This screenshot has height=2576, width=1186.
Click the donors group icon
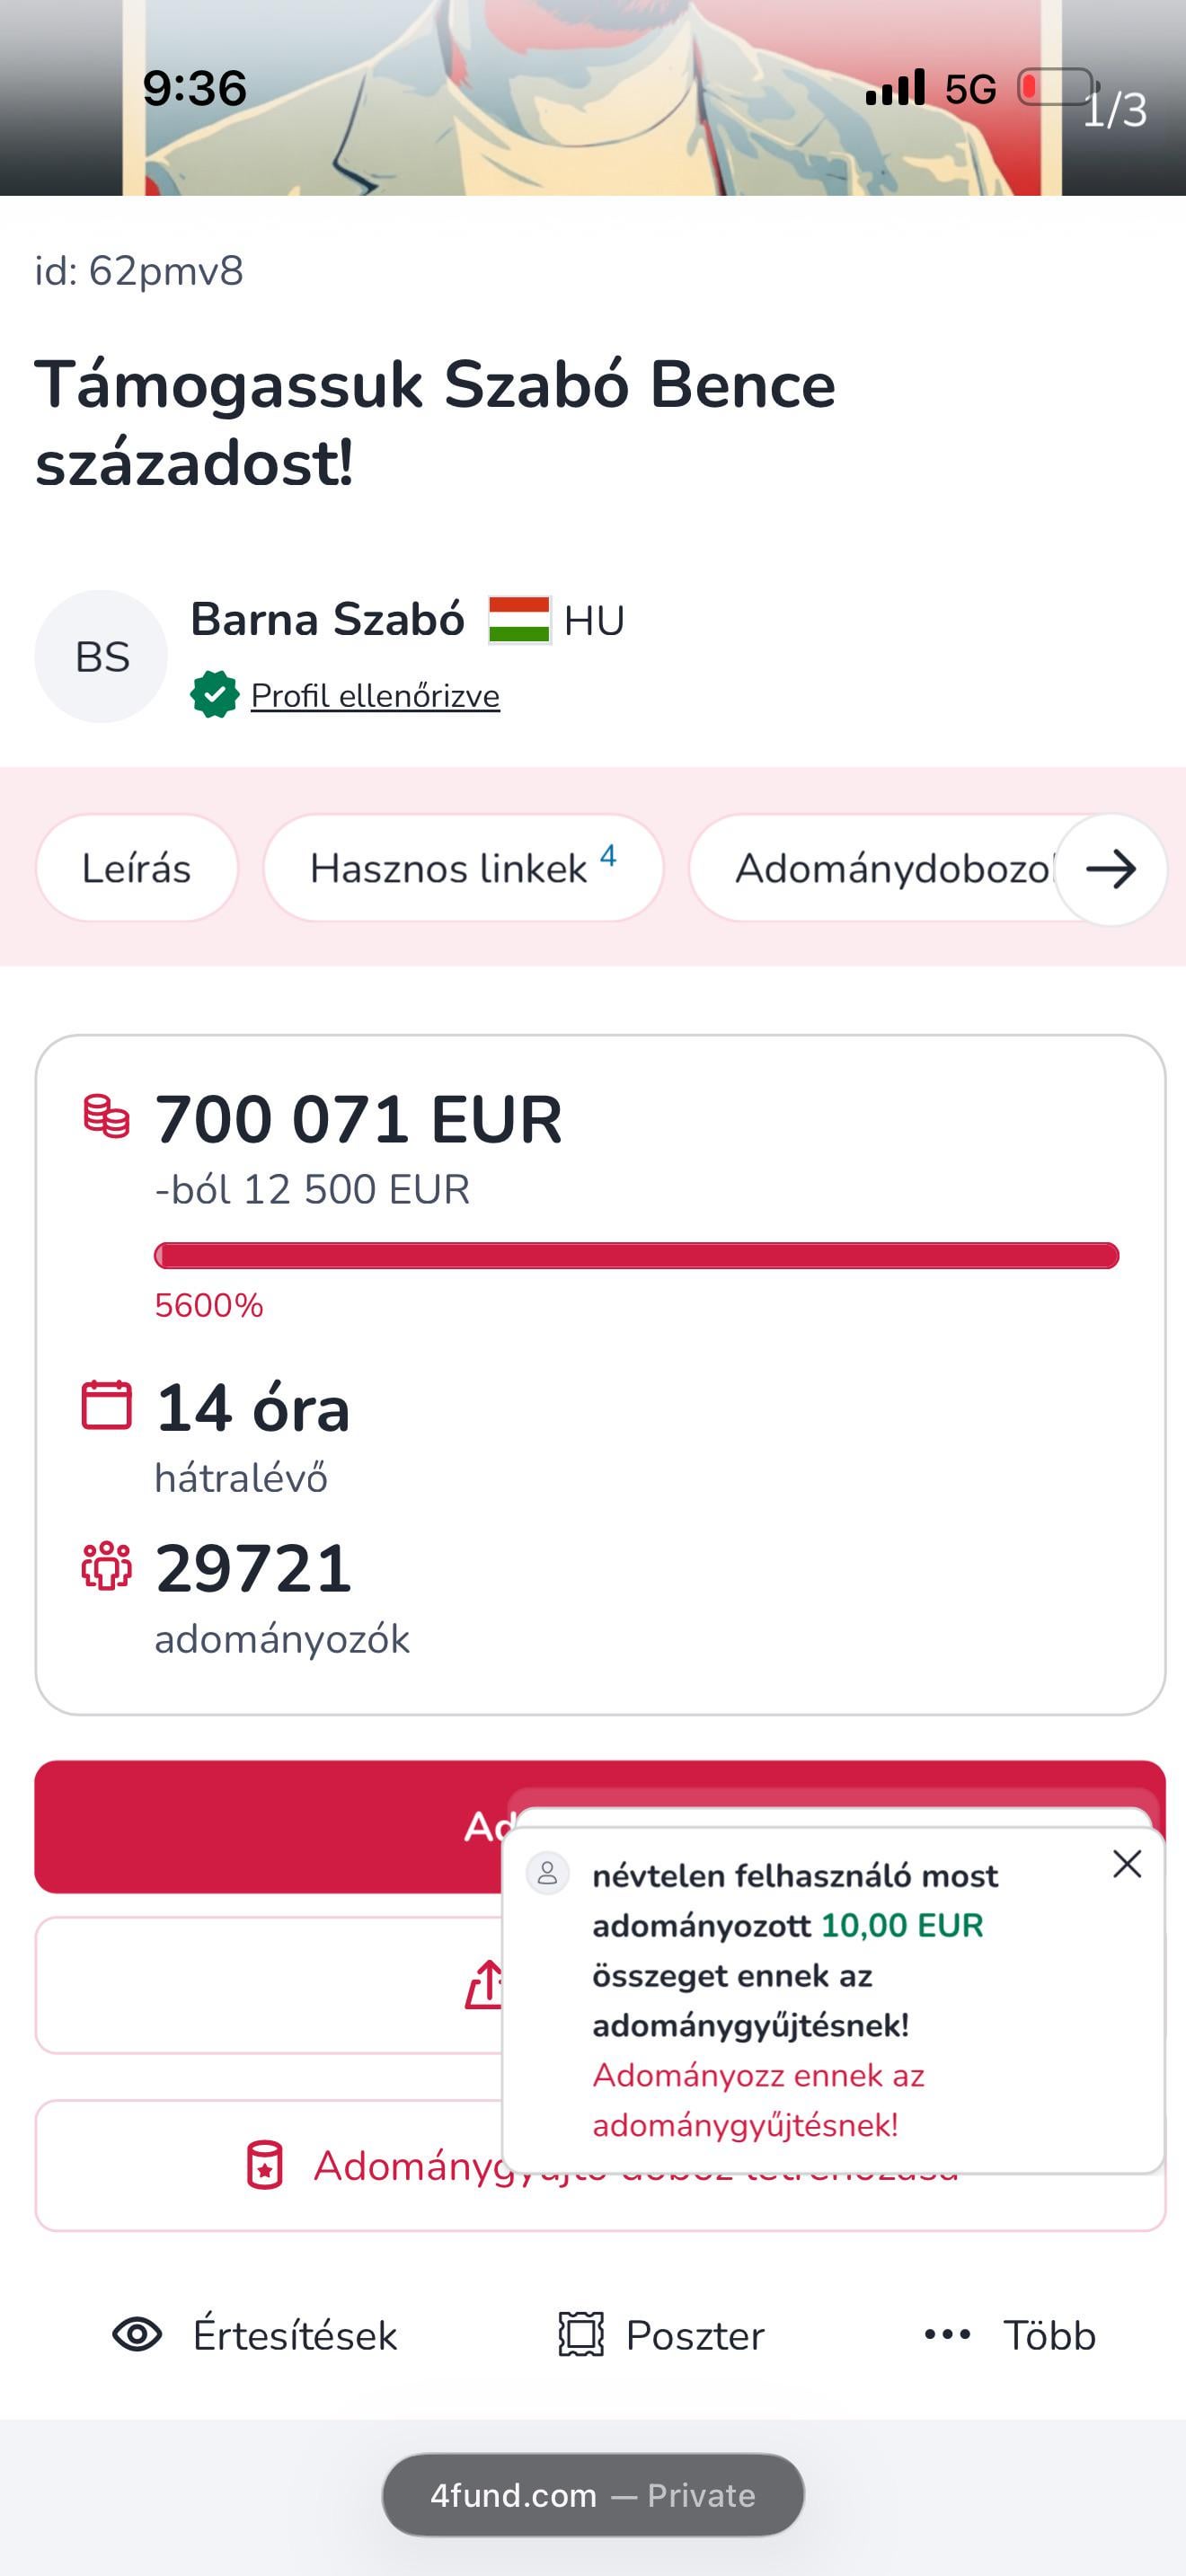106,1566
